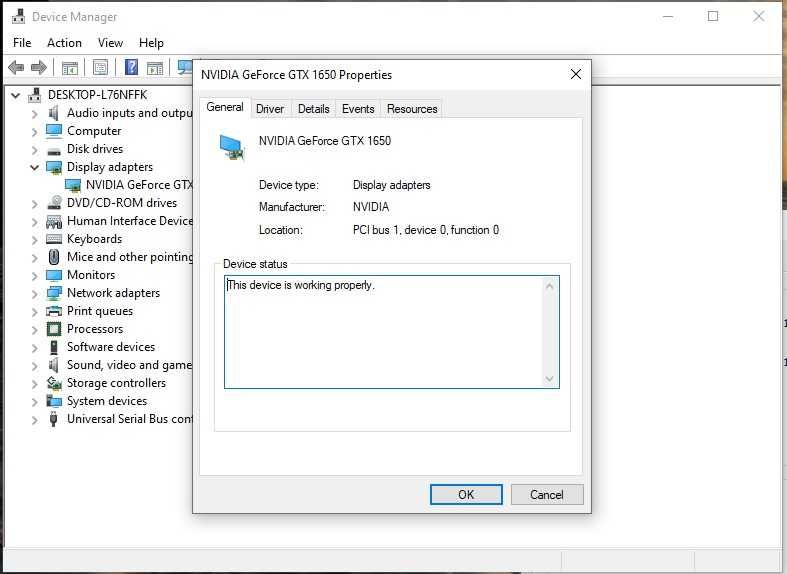Open the Help toolbar icon with question mark

click(x=132, y=67)
